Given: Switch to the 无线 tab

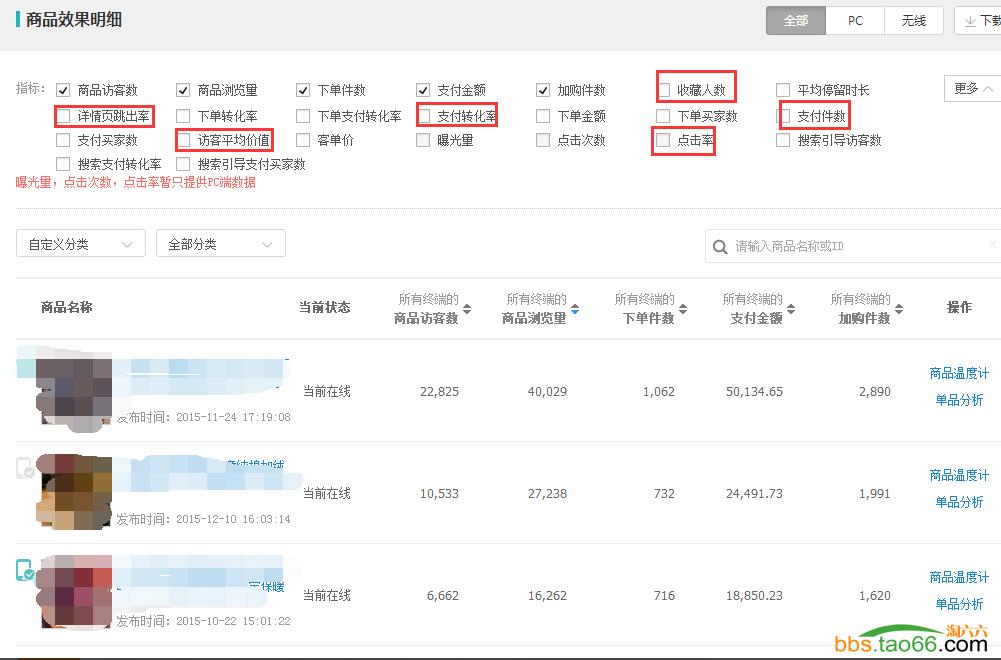Looking at the screenshot, I should (x=913, y=20).
